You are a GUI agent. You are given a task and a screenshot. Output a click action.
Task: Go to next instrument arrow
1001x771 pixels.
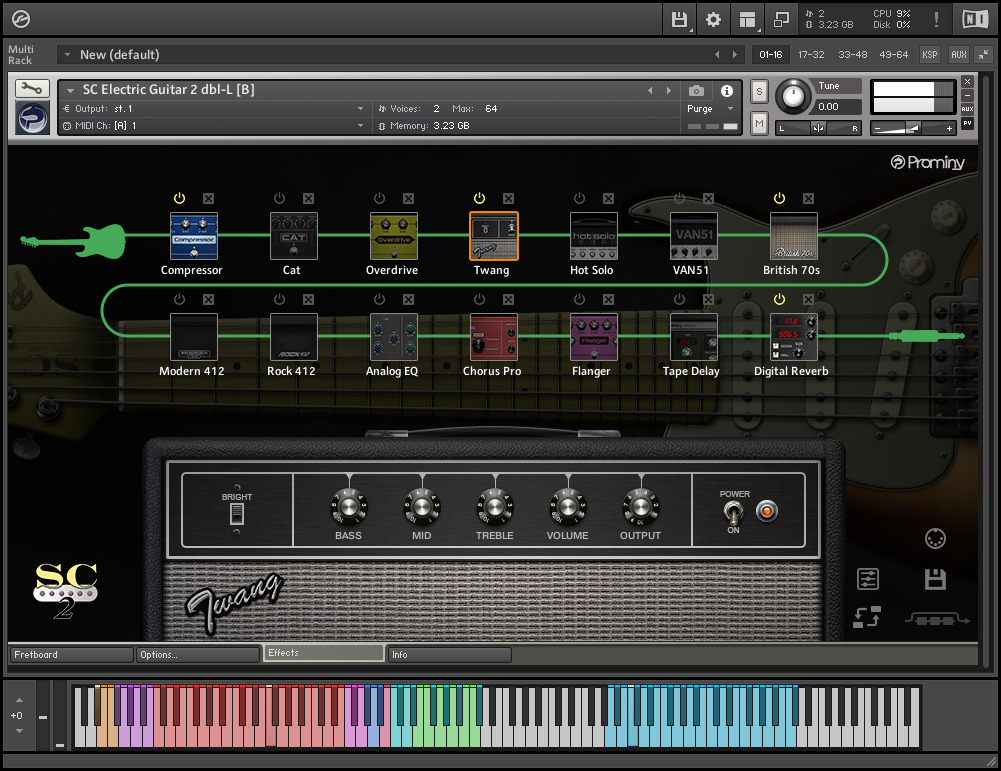point(668,91)
